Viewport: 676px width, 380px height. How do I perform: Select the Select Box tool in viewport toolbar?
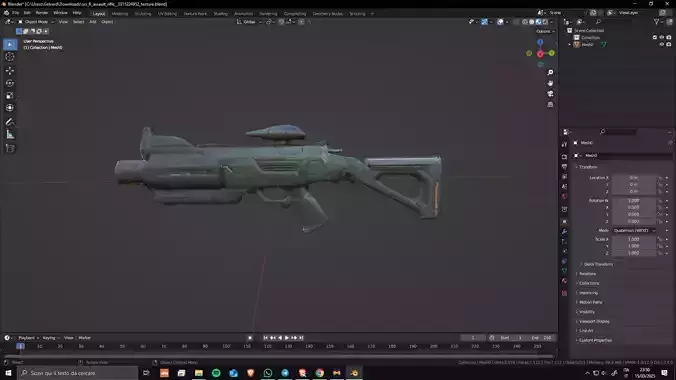[x=10, y=44]
